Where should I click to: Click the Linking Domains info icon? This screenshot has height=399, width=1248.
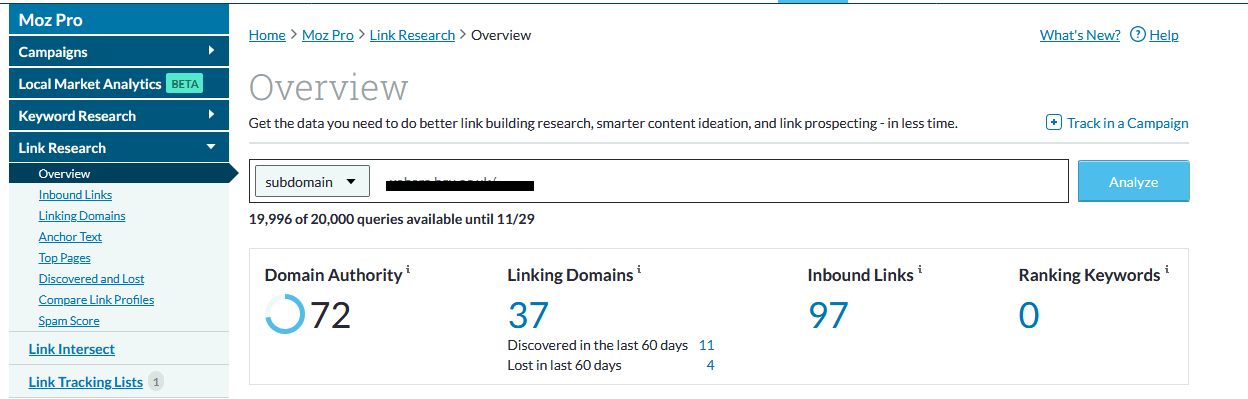click(x=639, y=270)
